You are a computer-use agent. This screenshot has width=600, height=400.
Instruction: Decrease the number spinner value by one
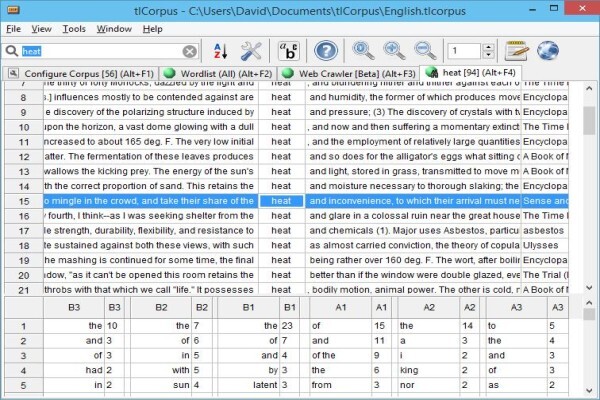[x=488, y=55]
